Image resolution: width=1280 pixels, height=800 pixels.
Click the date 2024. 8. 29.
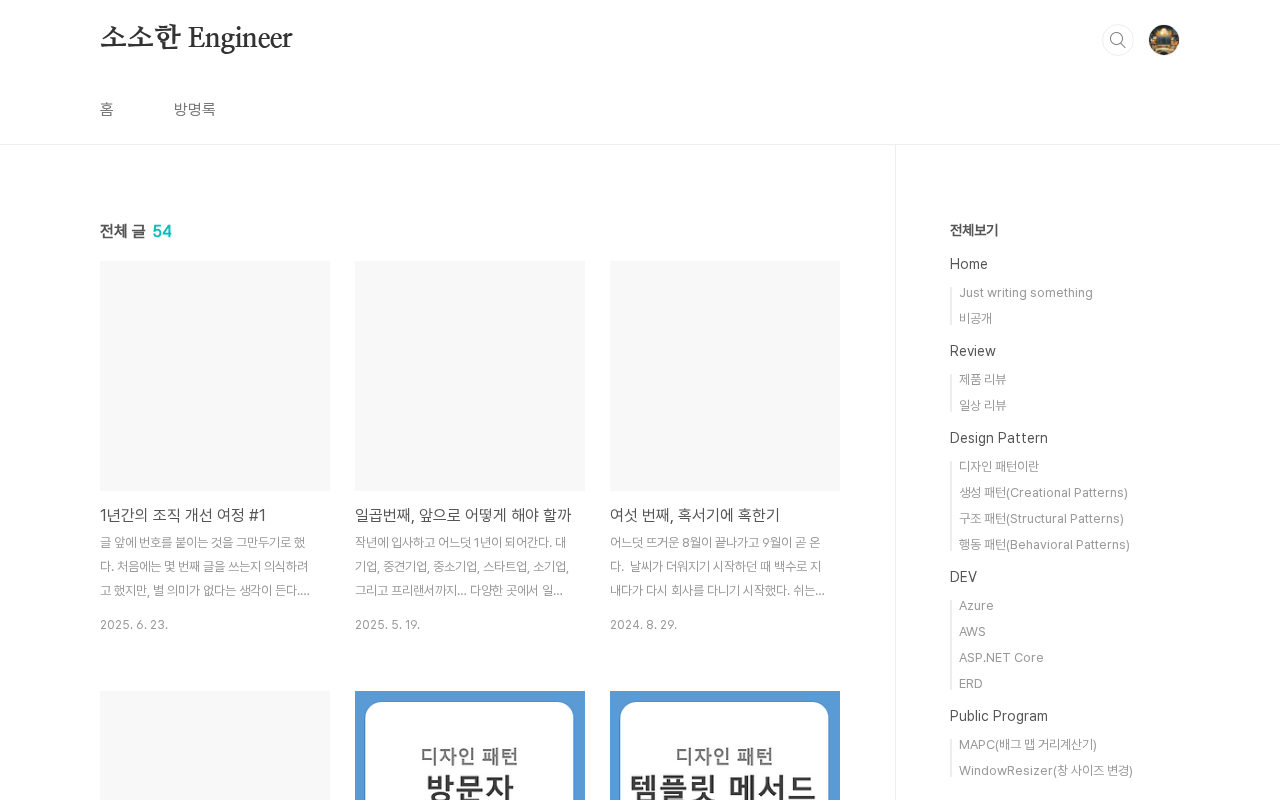pos(643,625)
